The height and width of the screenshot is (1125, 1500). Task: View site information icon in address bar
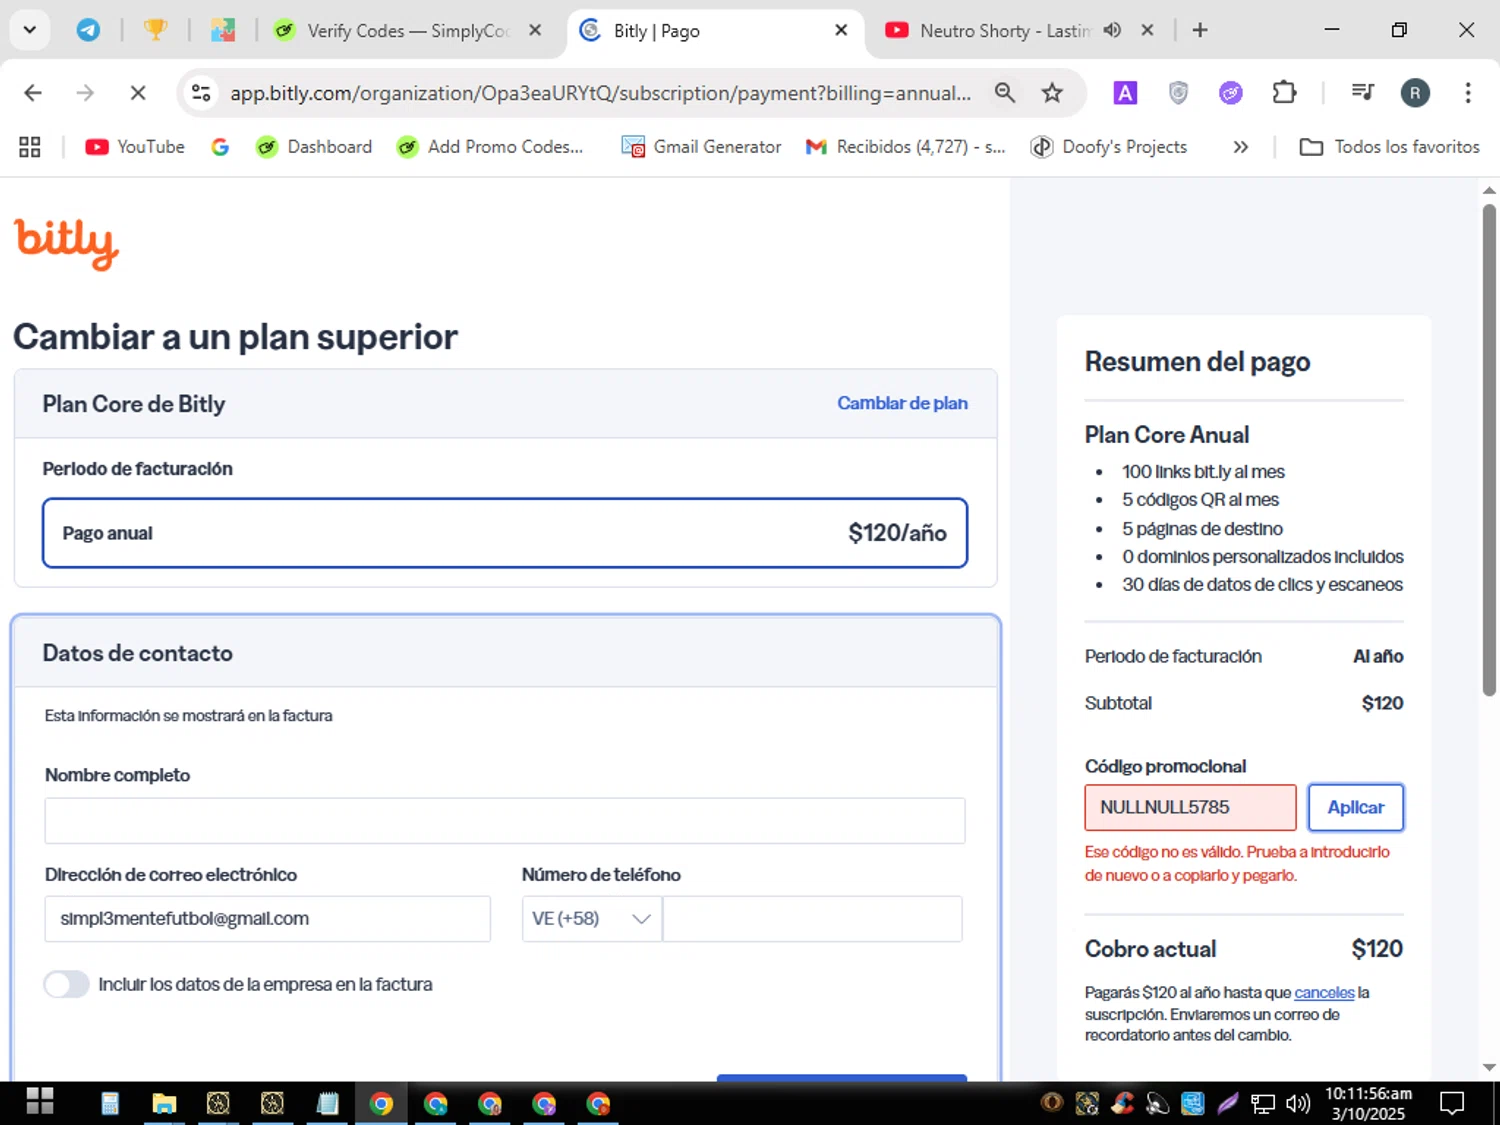[201, 93]
